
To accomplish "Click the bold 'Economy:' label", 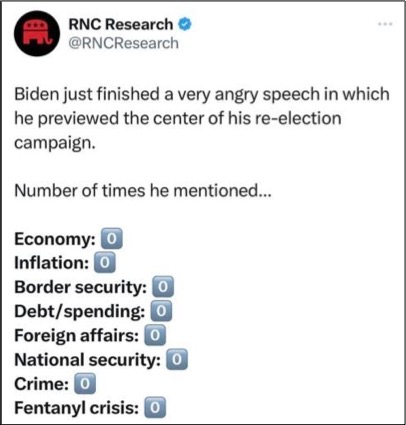I will [55, 240].
